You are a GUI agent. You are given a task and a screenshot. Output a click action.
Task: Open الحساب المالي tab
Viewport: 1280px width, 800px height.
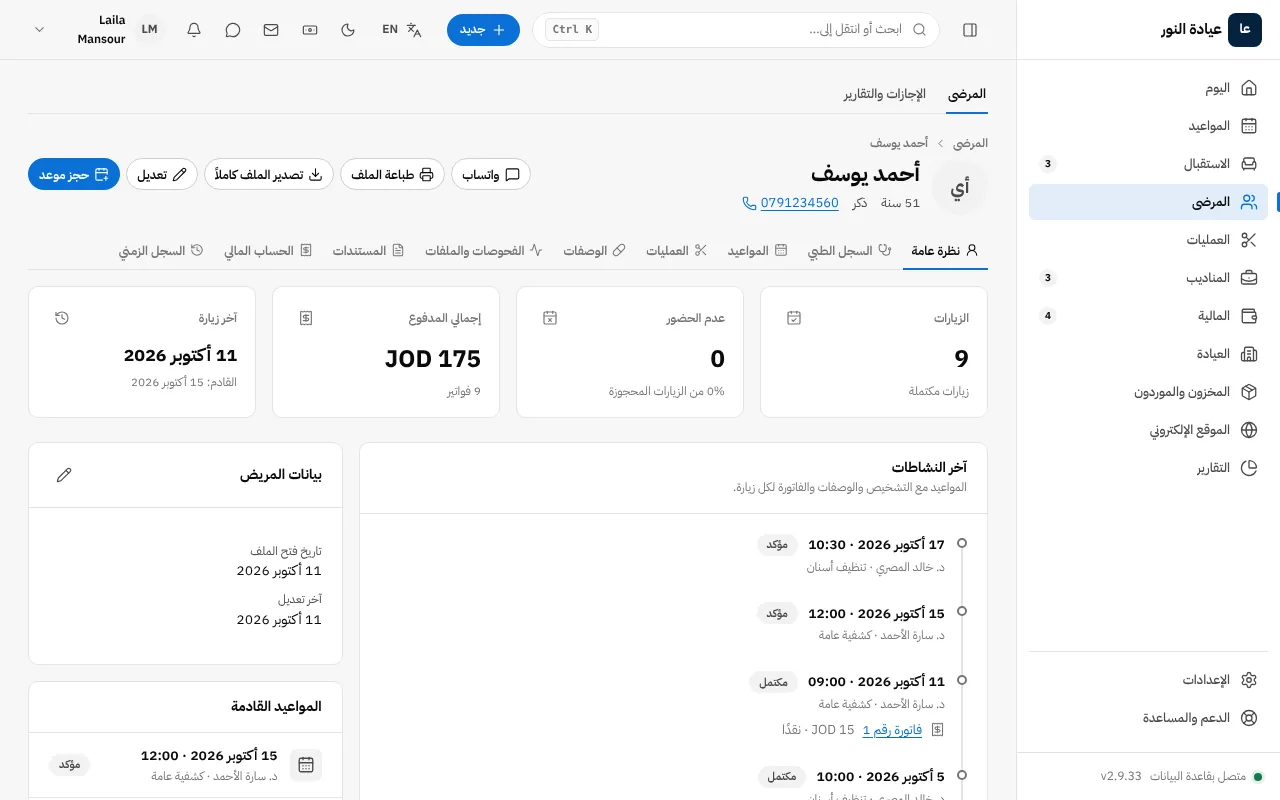click(x=269, y=250)
